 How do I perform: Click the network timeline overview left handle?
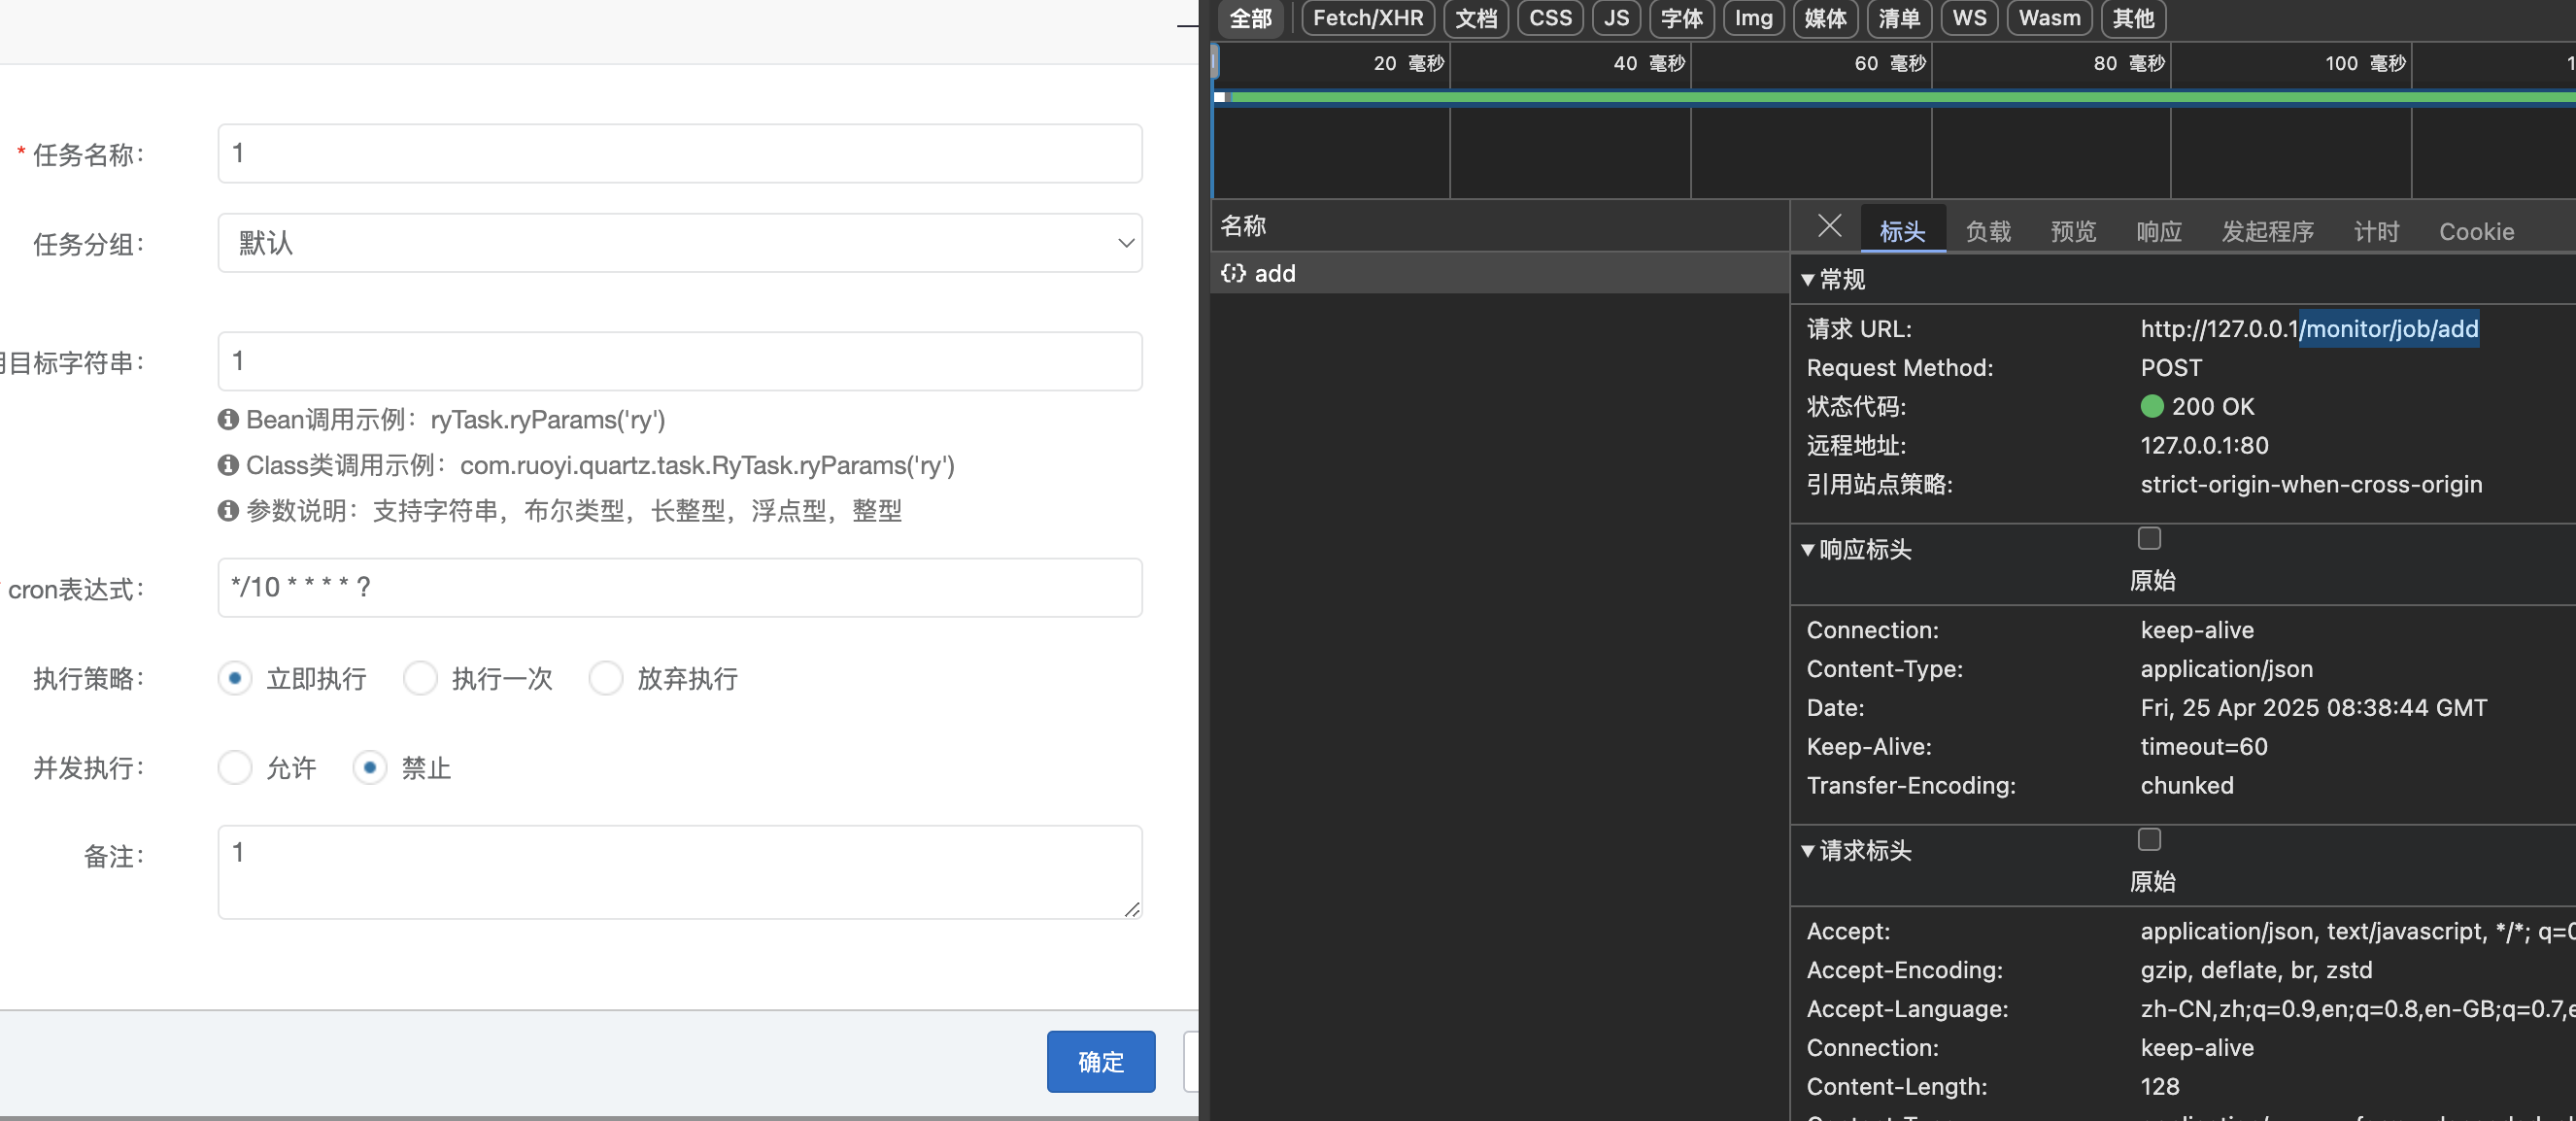tap(1215, 63)
